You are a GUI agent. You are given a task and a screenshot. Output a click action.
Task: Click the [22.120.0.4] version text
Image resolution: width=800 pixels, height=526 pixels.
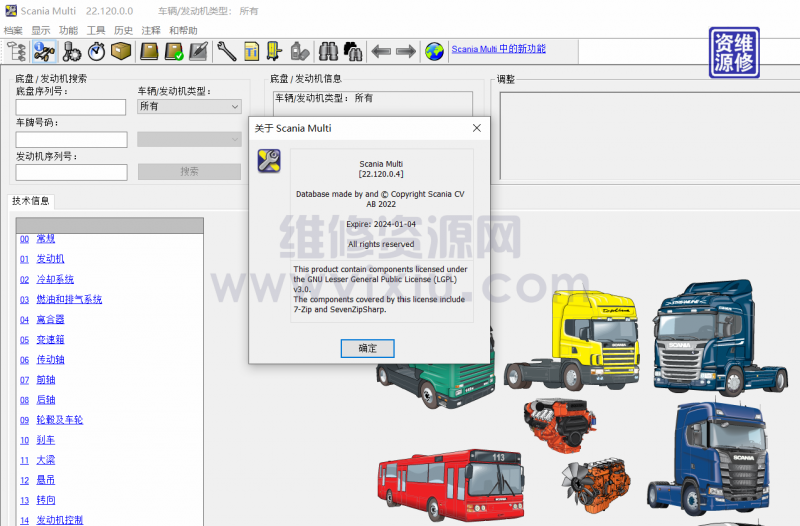coord(381,174)
